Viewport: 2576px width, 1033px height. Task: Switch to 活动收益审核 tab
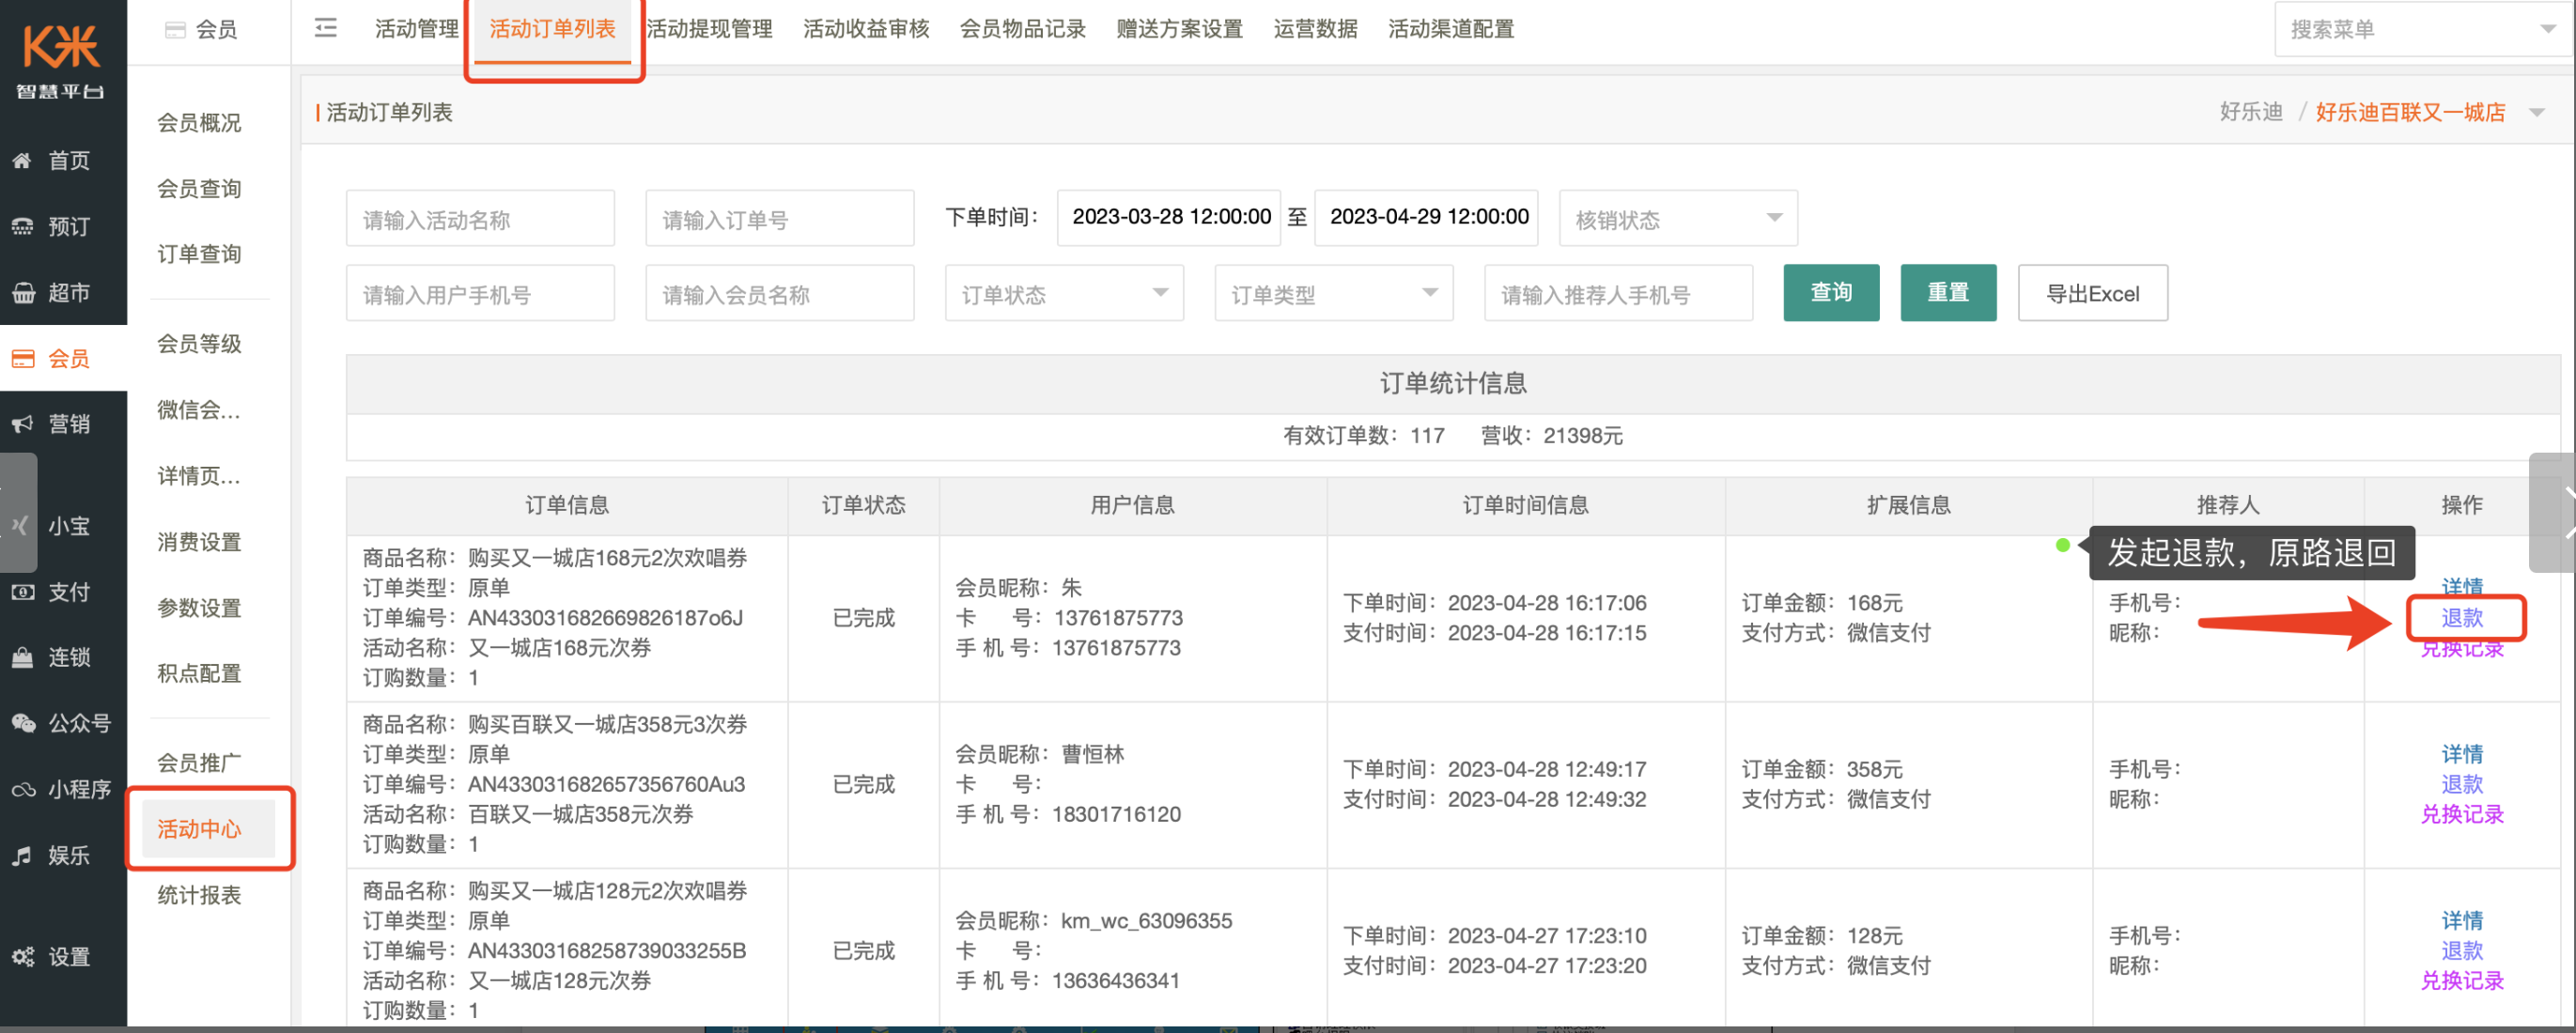[x=866, y=29]
